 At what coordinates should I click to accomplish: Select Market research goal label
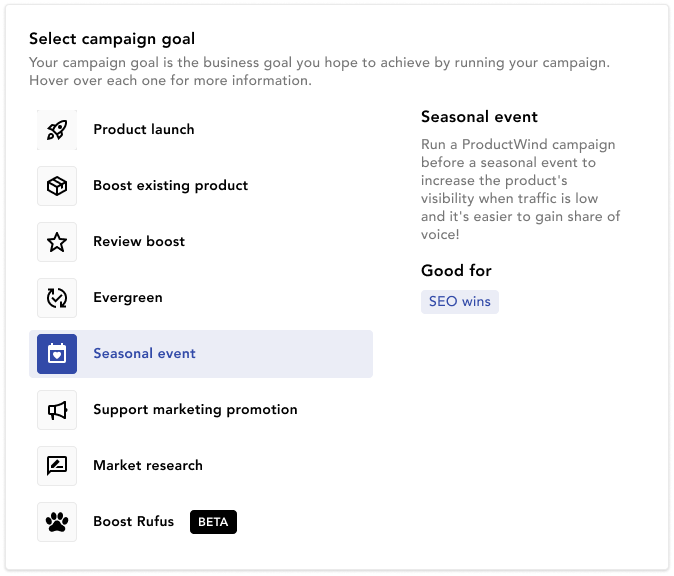[x=148, y=466]
